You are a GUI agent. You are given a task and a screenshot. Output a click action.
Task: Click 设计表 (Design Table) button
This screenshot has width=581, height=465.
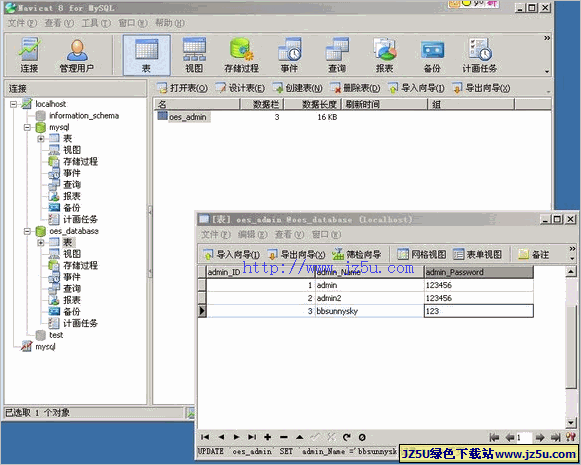pos(240,88)
